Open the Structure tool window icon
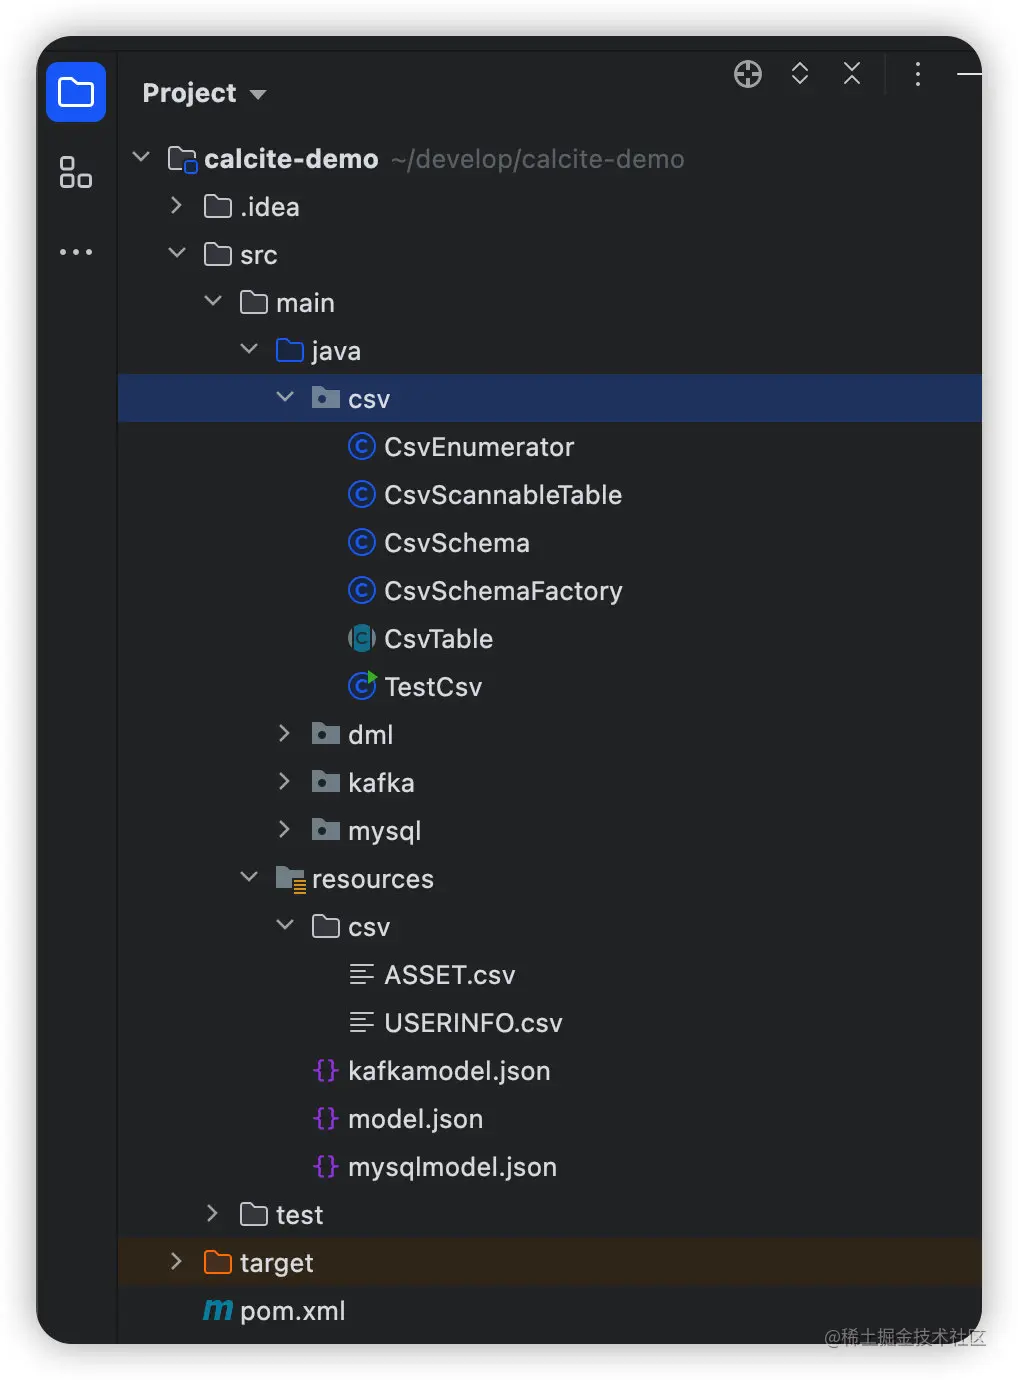 pyautogui.click(x=76, y=172)
